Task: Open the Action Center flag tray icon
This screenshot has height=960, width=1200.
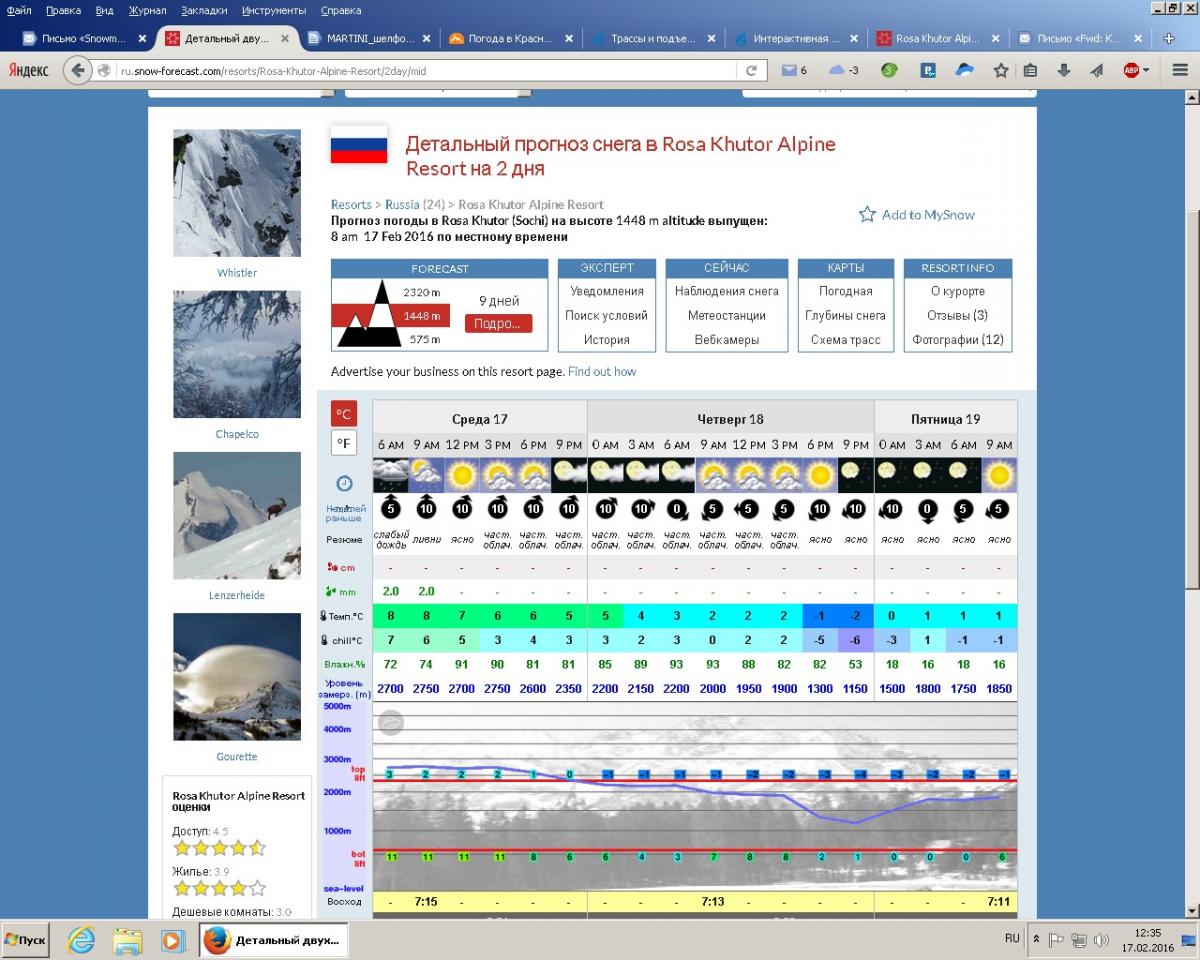Action: point(1056,940)
